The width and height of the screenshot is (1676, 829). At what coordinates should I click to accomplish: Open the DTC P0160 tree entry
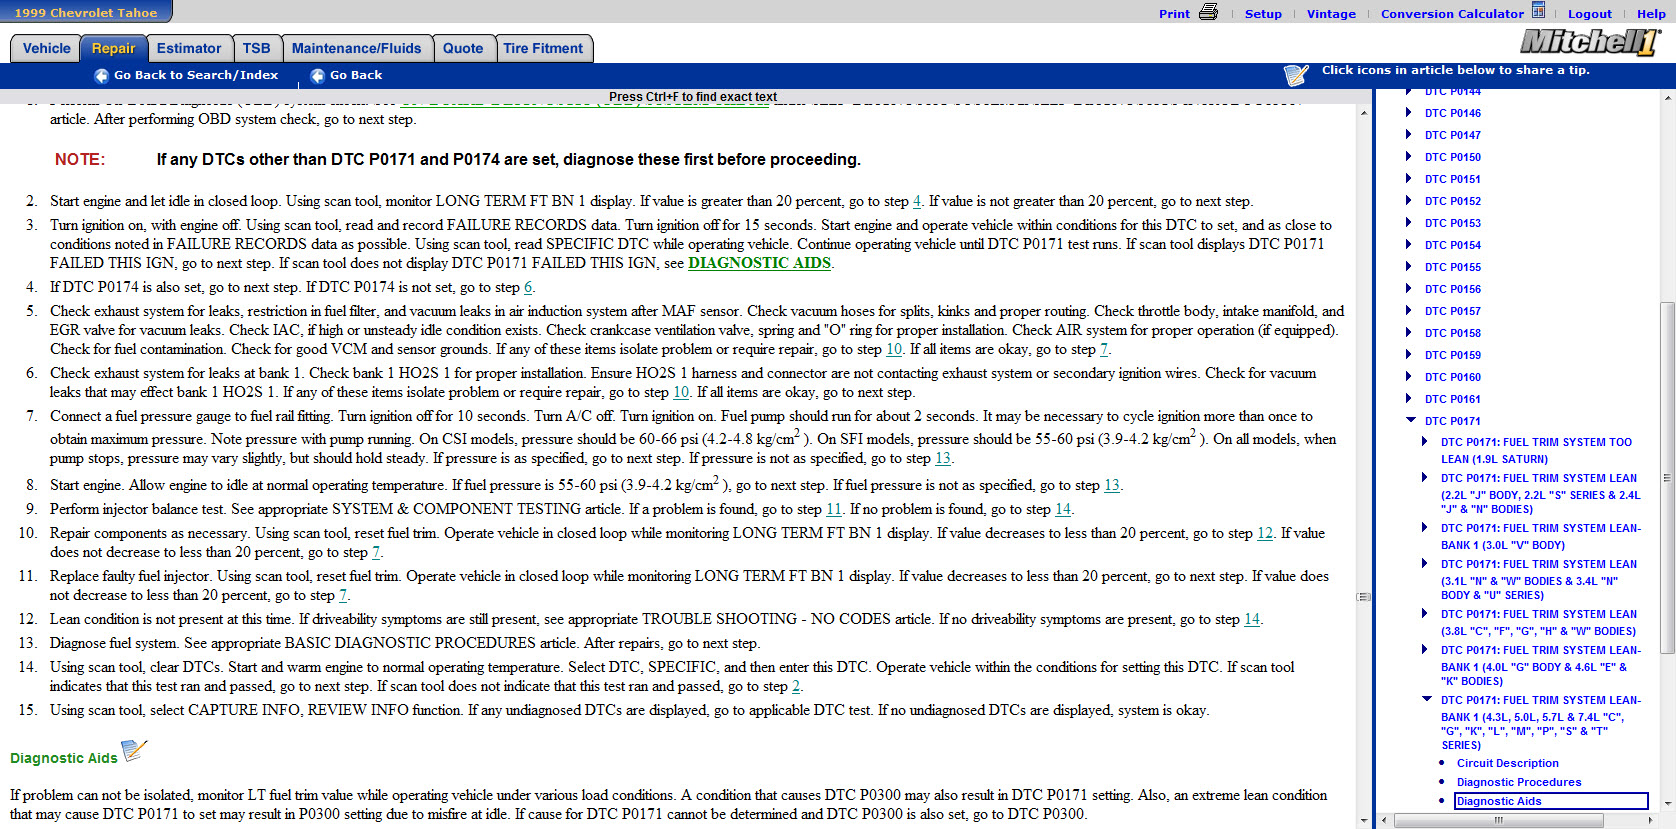(x=1453, y=377)
